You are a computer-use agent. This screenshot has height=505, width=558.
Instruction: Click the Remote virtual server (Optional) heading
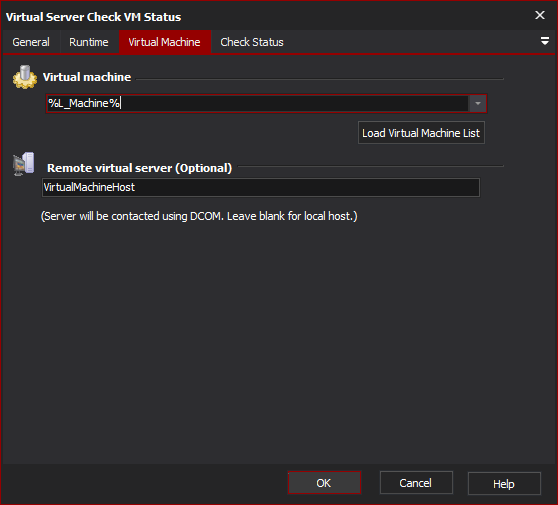(139, 168)
